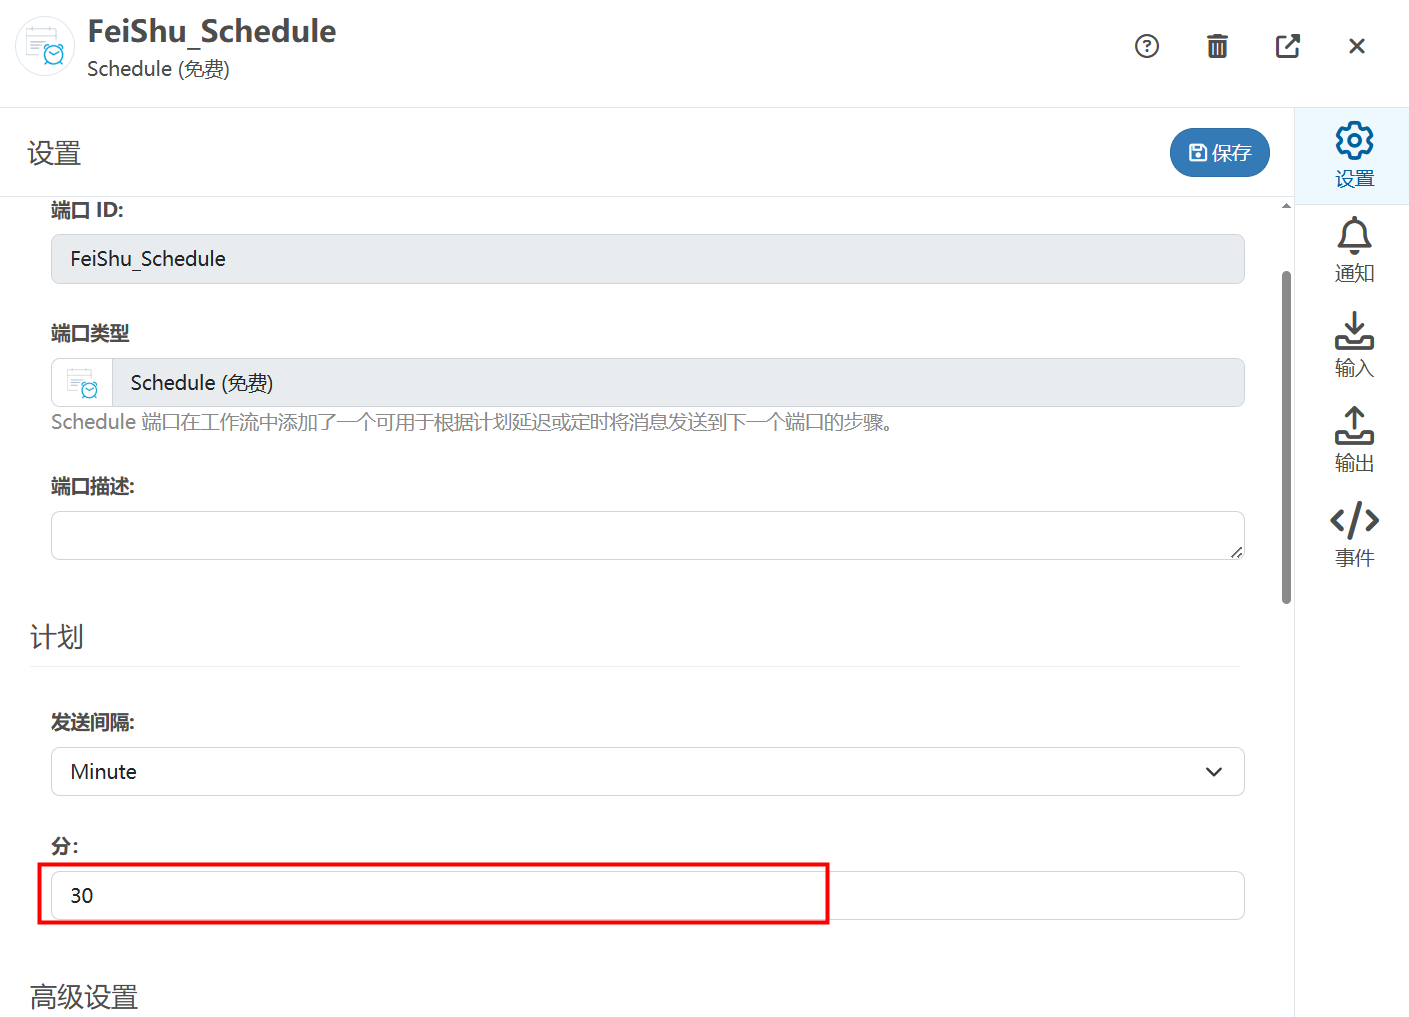Click the scroll up arrow
Image resolution: width=1409 pixels, height=1017 pixels.
coord(1286,206)
